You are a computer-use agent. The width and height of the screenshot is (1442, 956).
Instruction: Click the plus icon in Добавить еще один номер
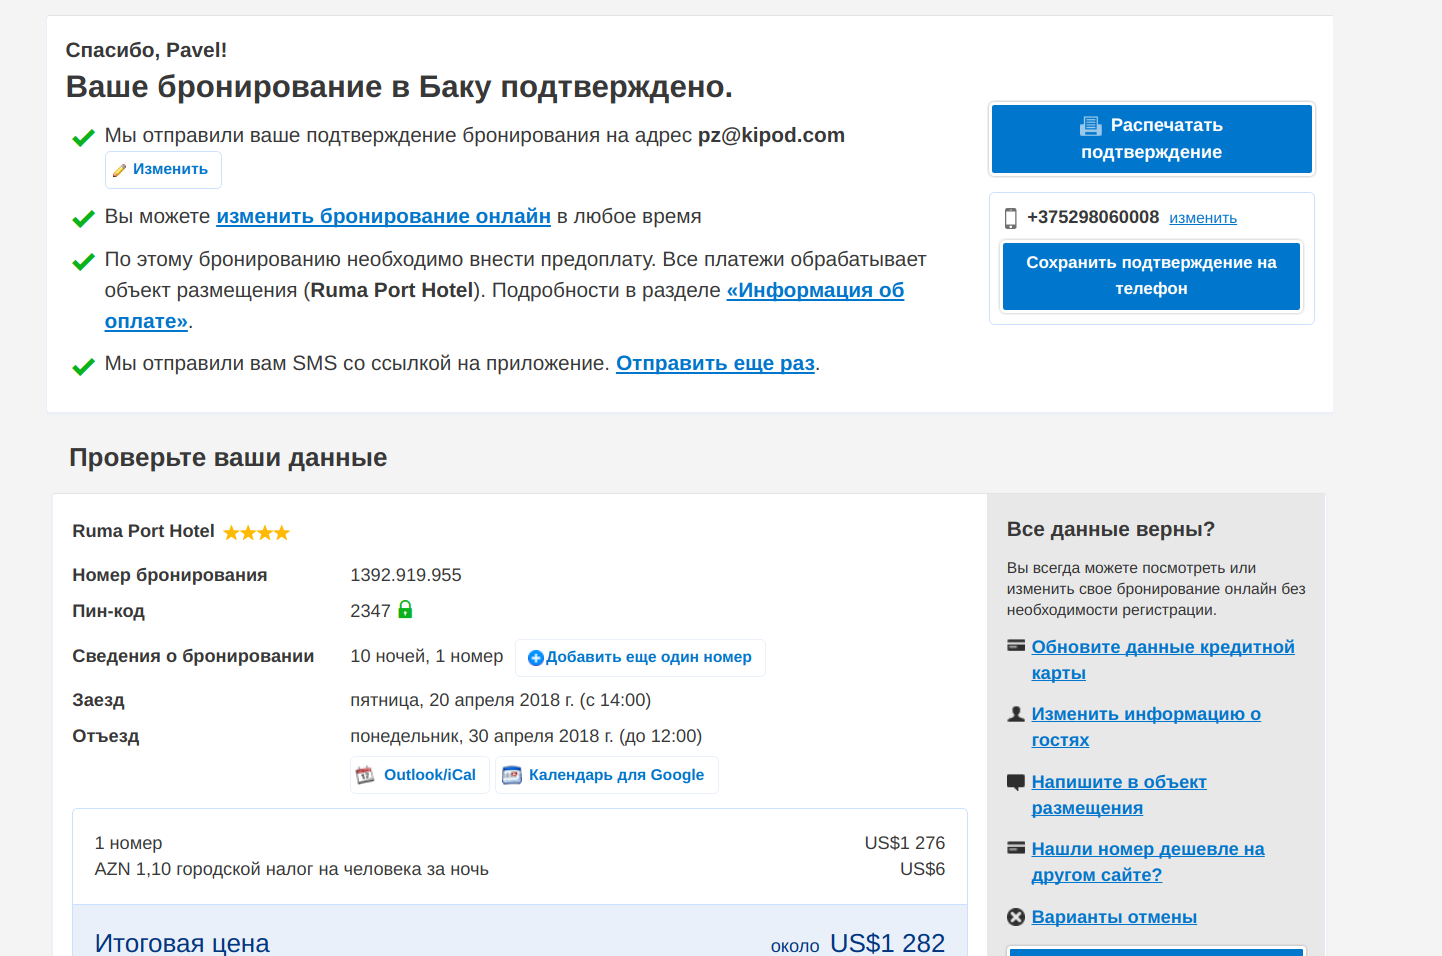tap(535, 658)
